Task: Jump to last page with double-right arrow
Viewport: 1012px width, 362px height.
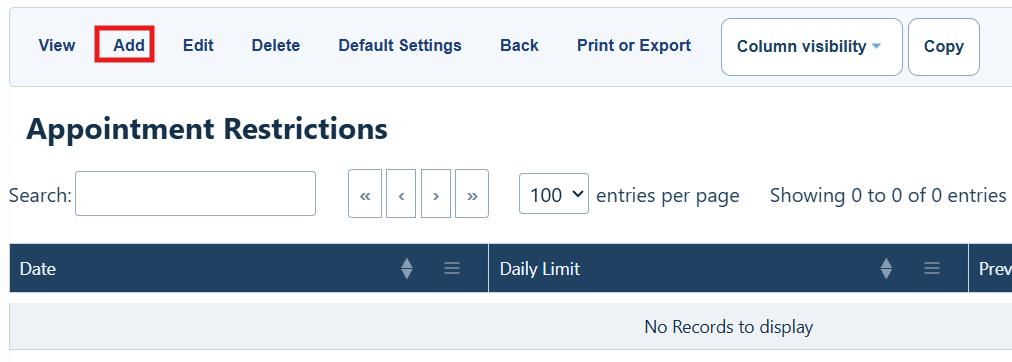Action: pyautogui.click(x=472, y=194)
